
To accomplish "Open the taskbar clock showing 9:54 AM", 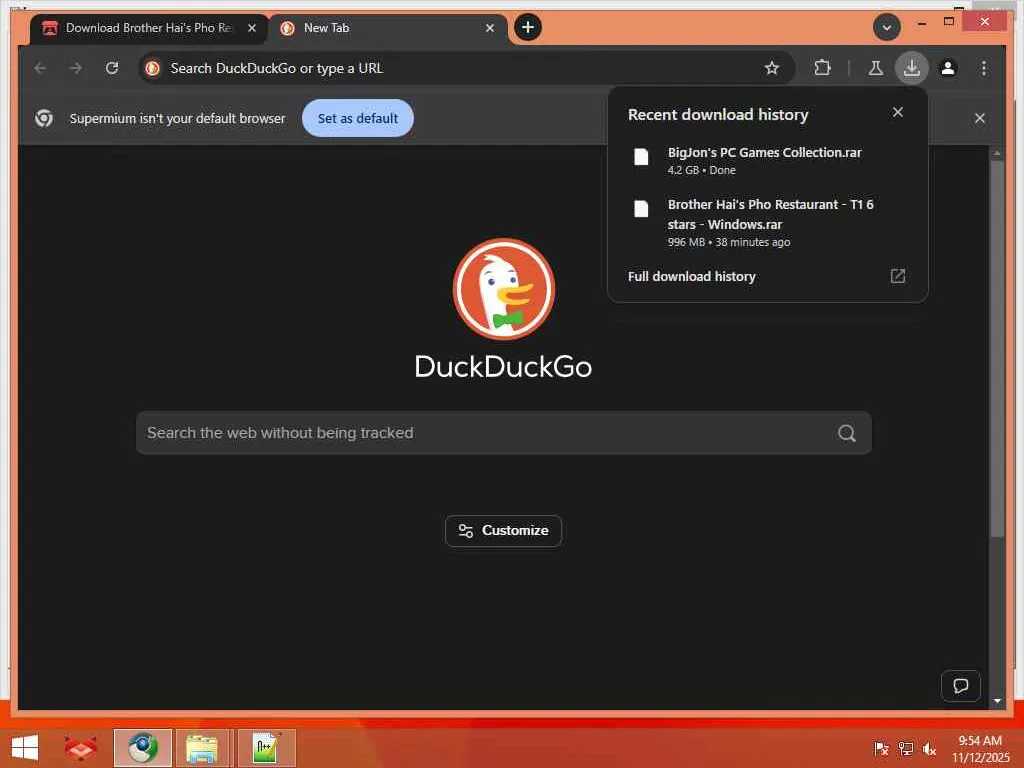I will click(980, 748).
